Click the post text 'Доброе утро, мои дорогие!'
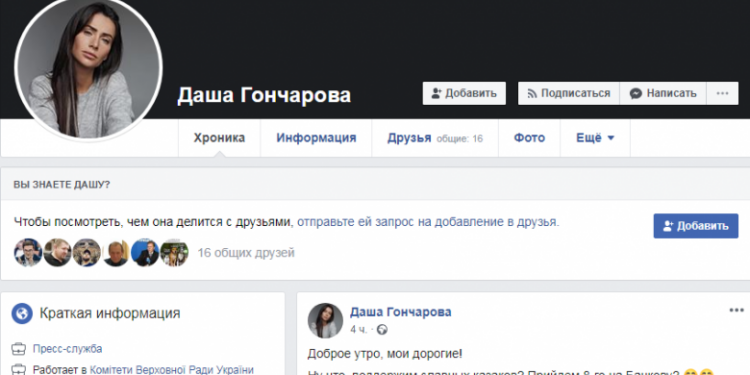Image resolution: width=750 pixels, height=375 pixels. pos(385,354)
